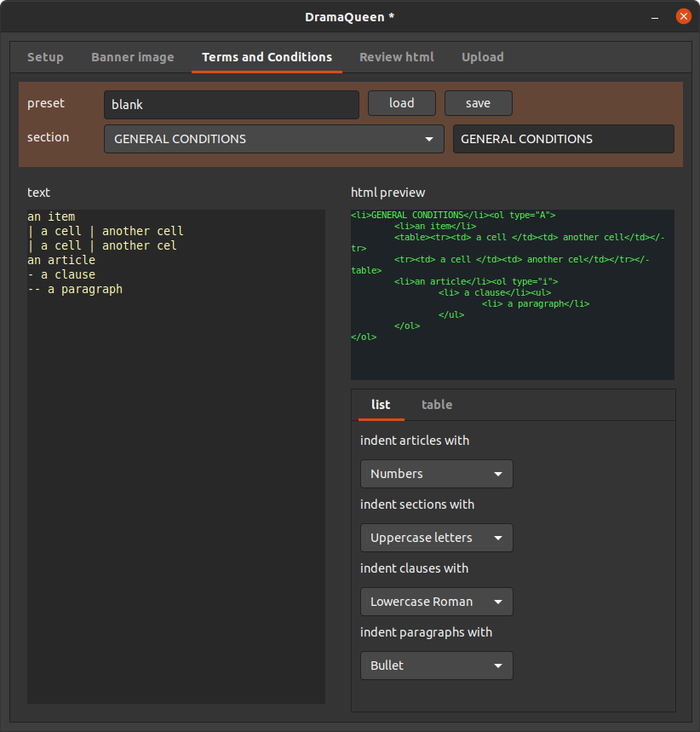Open the indent articles with Numbers dropdown
700x732 pixels.
(x=437, y=474)
